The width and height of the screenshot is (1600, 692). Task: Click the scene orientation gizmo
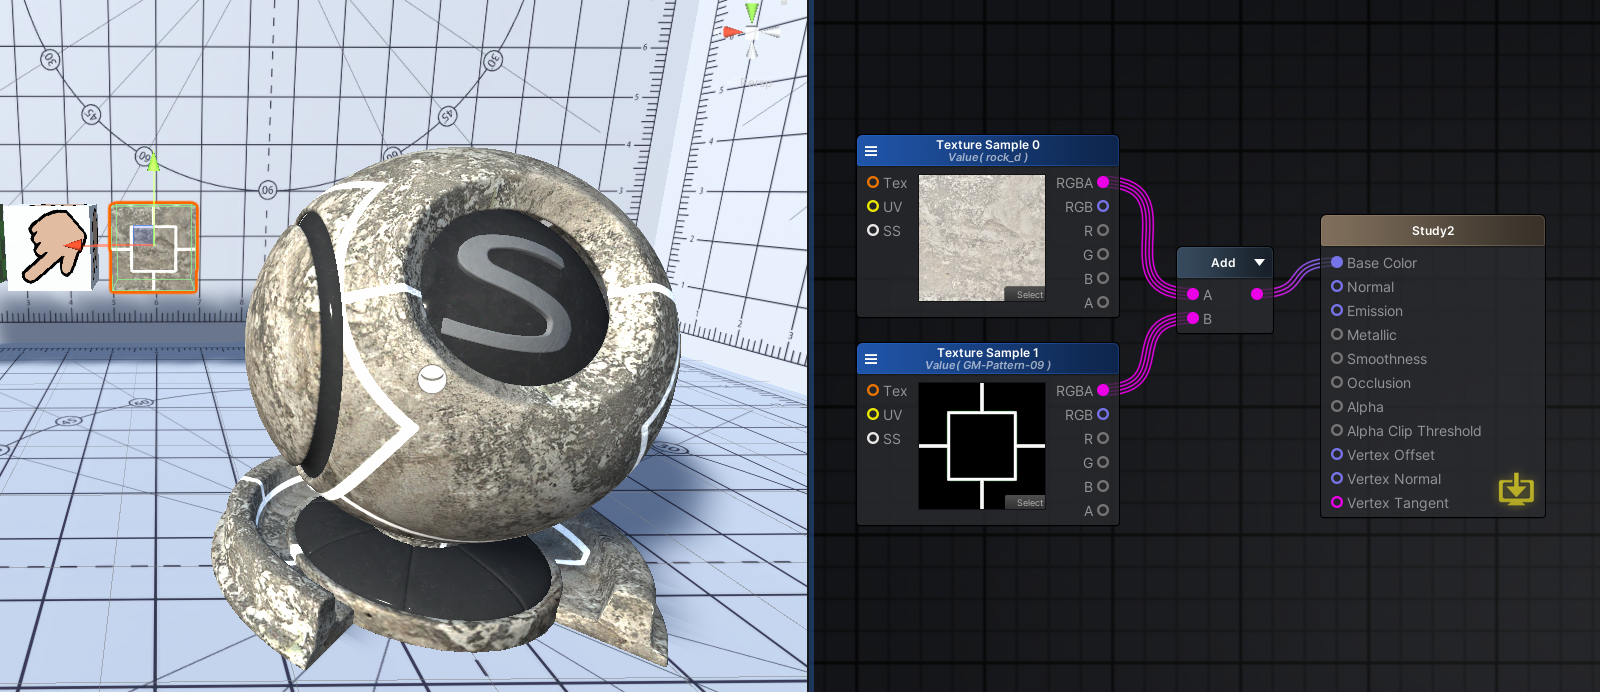(750, 32)
